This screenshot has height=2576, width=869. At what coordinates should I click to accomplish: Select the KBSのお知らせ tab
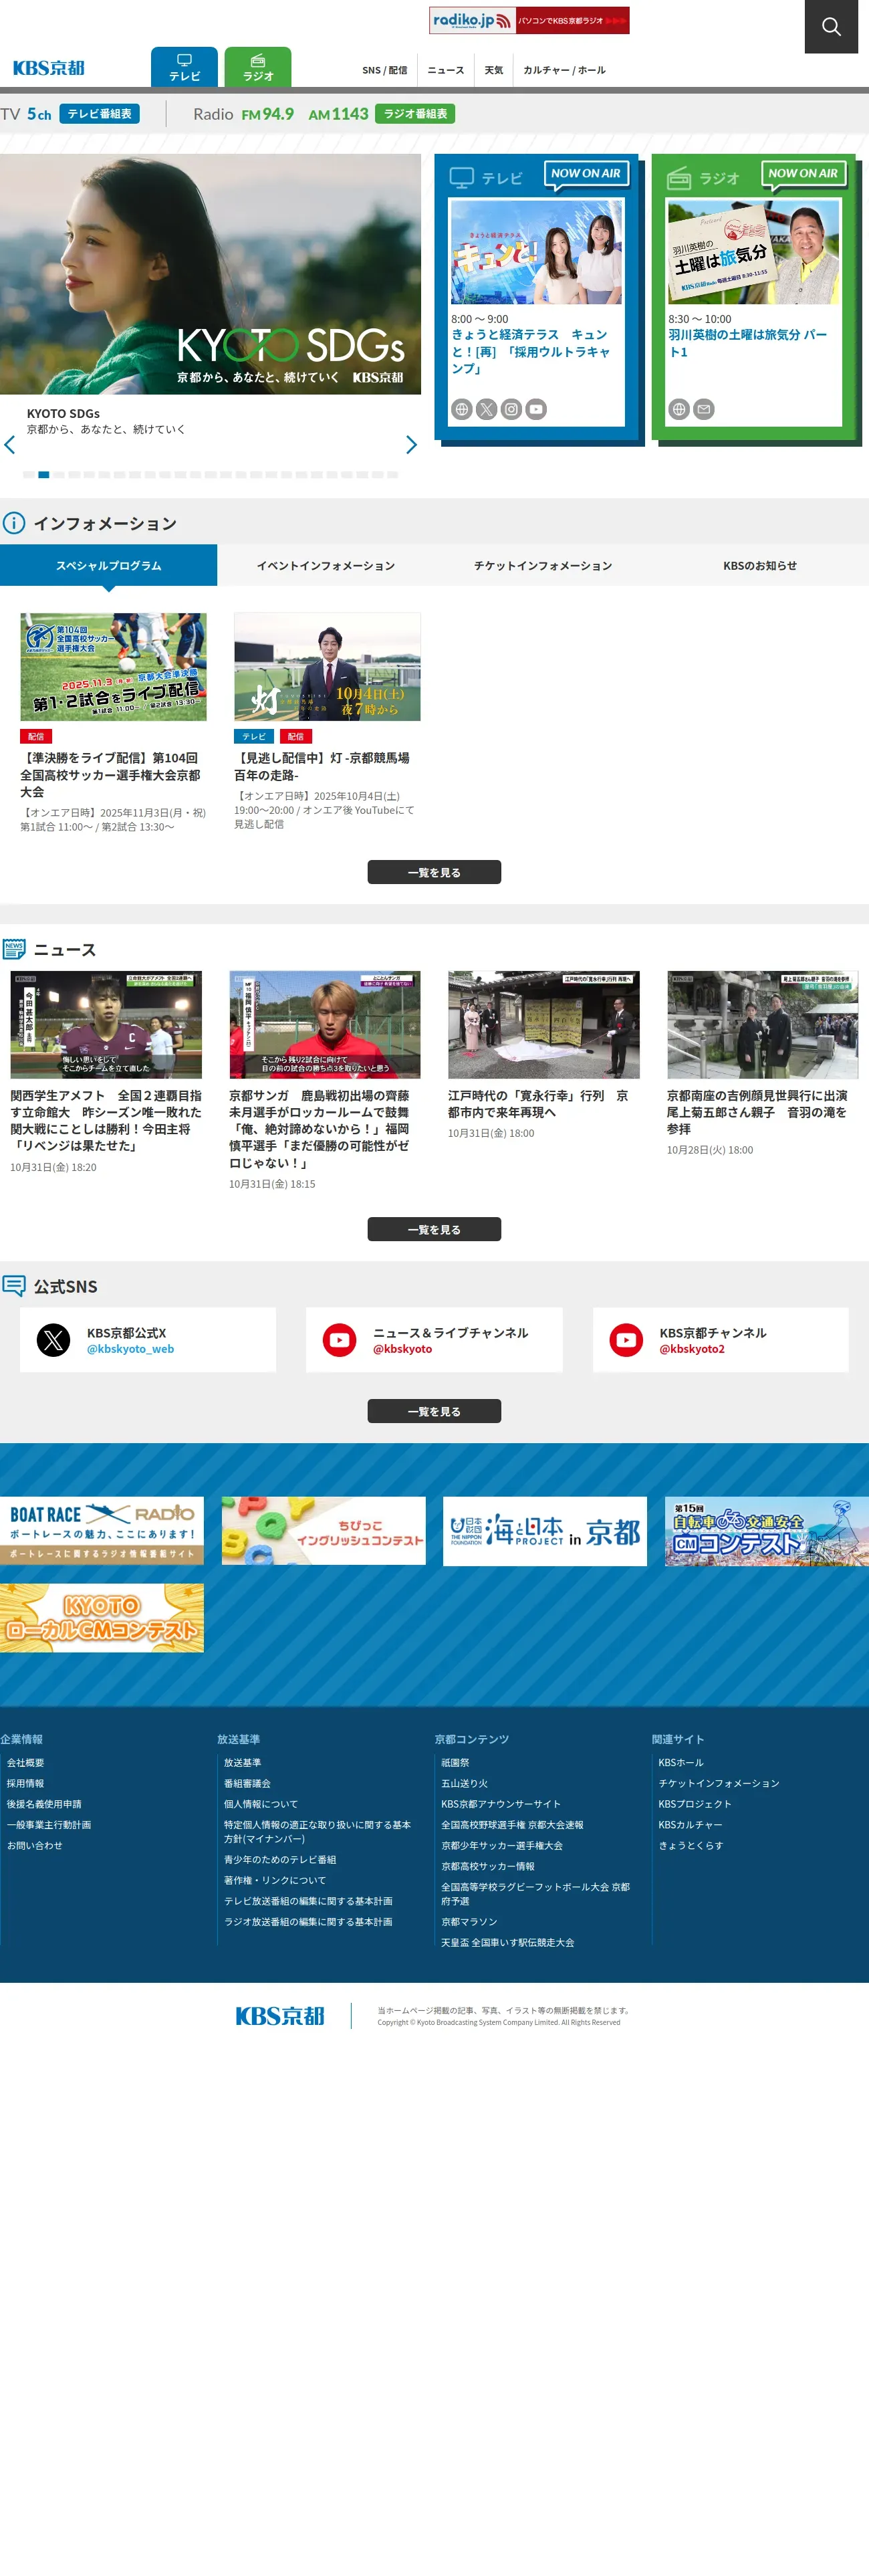coord(760,565)
